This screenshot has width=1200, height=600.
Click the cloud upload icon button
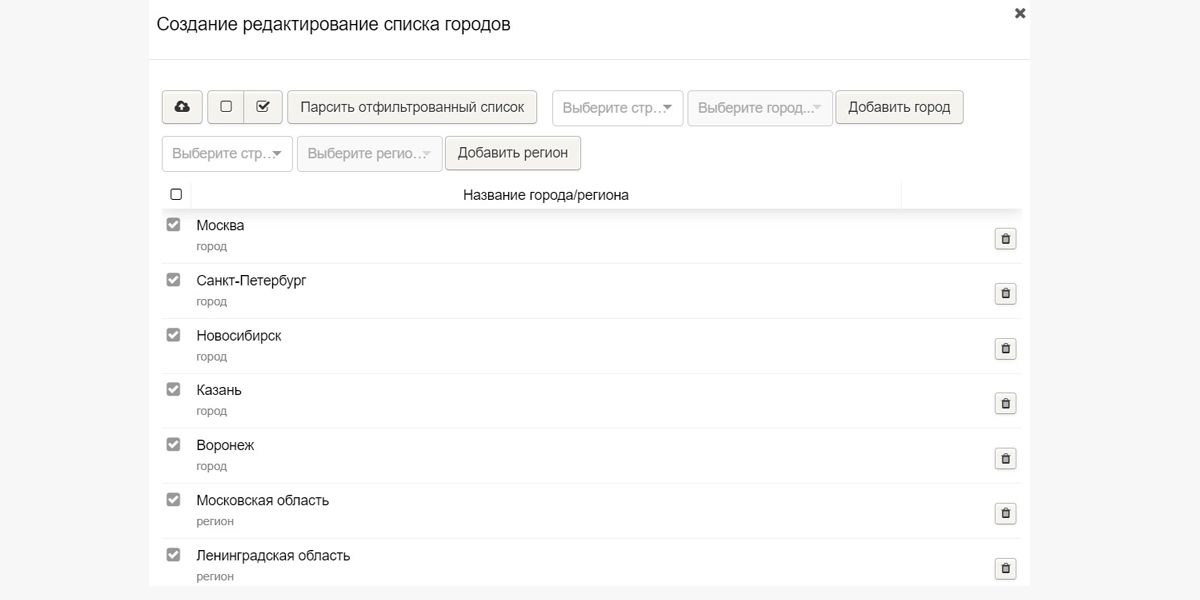(x=182, y=107)
